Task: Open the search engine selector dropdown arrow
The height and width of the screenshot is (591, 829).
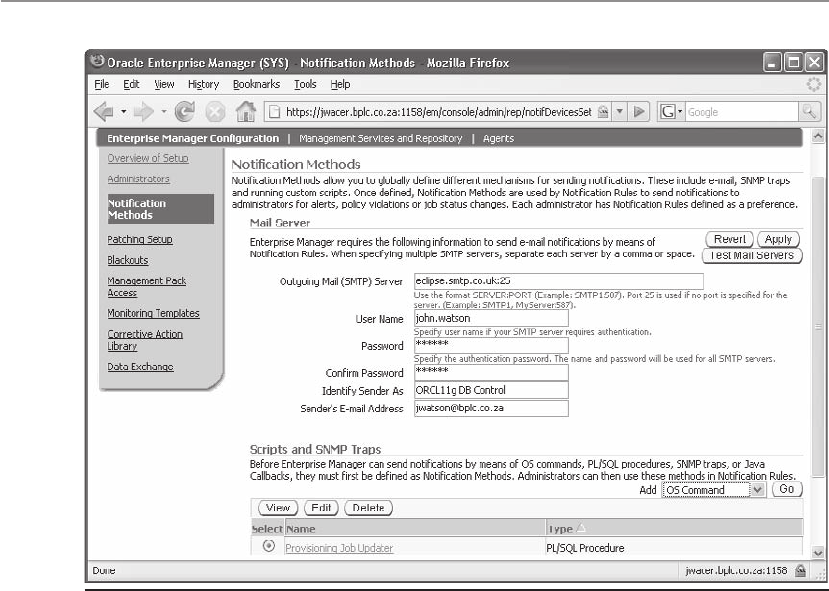Action: (680, 112)
